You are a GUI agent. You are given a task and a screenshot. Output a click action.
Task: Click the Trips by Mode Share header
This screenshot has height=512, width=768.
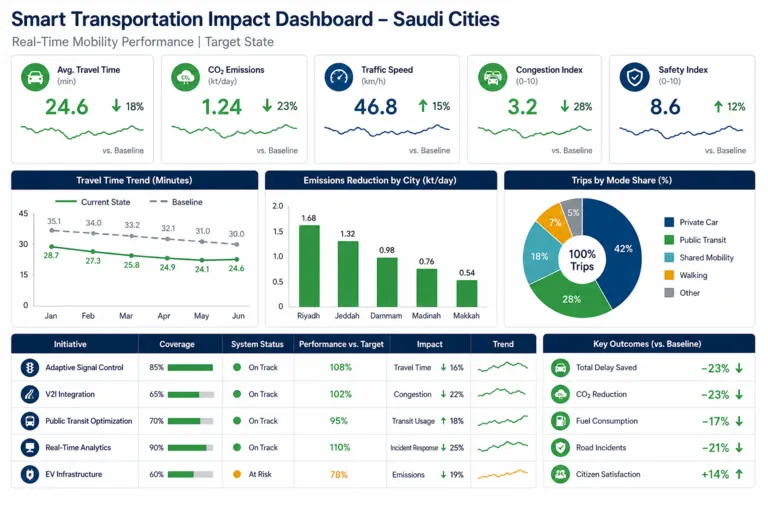click(629, 180)
